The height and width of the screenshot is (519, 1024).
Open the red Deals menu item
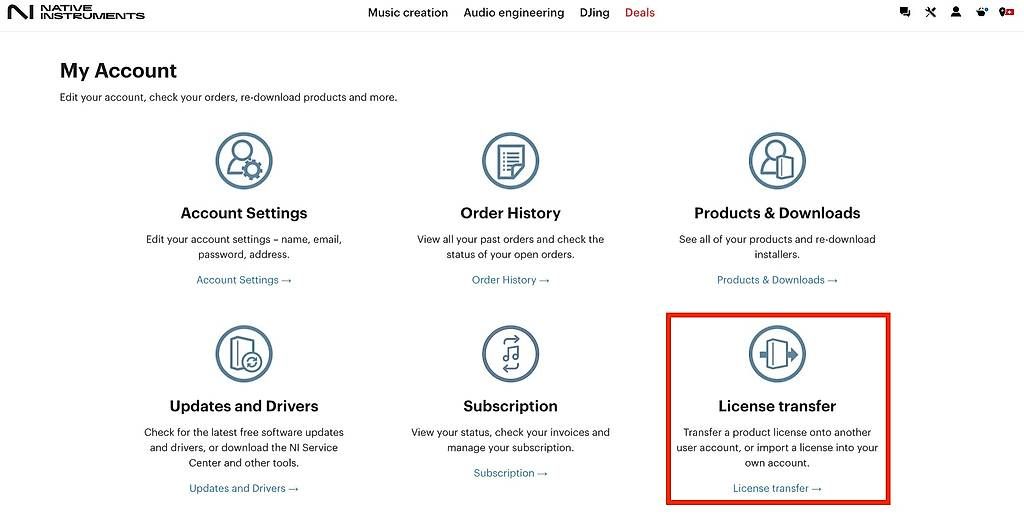click(639, 12)
